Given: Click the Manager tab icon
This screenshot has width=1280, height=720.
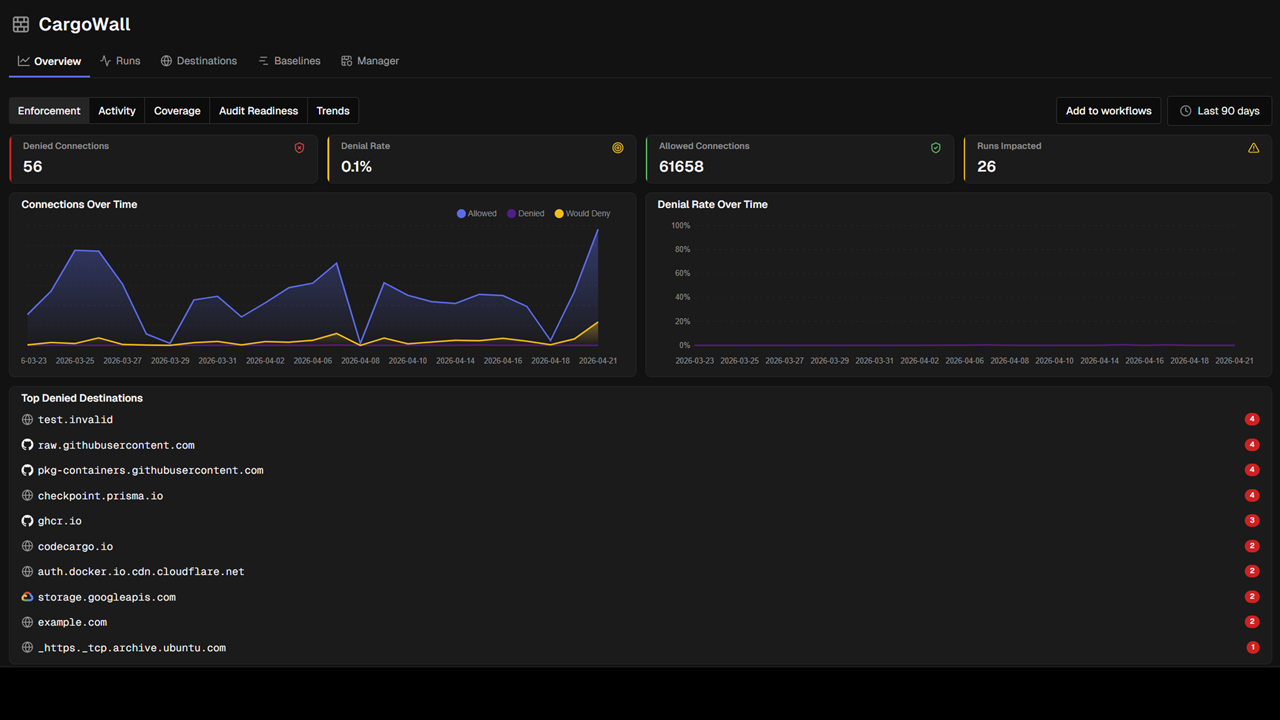Looking at the screenshot, I should 346,61.
